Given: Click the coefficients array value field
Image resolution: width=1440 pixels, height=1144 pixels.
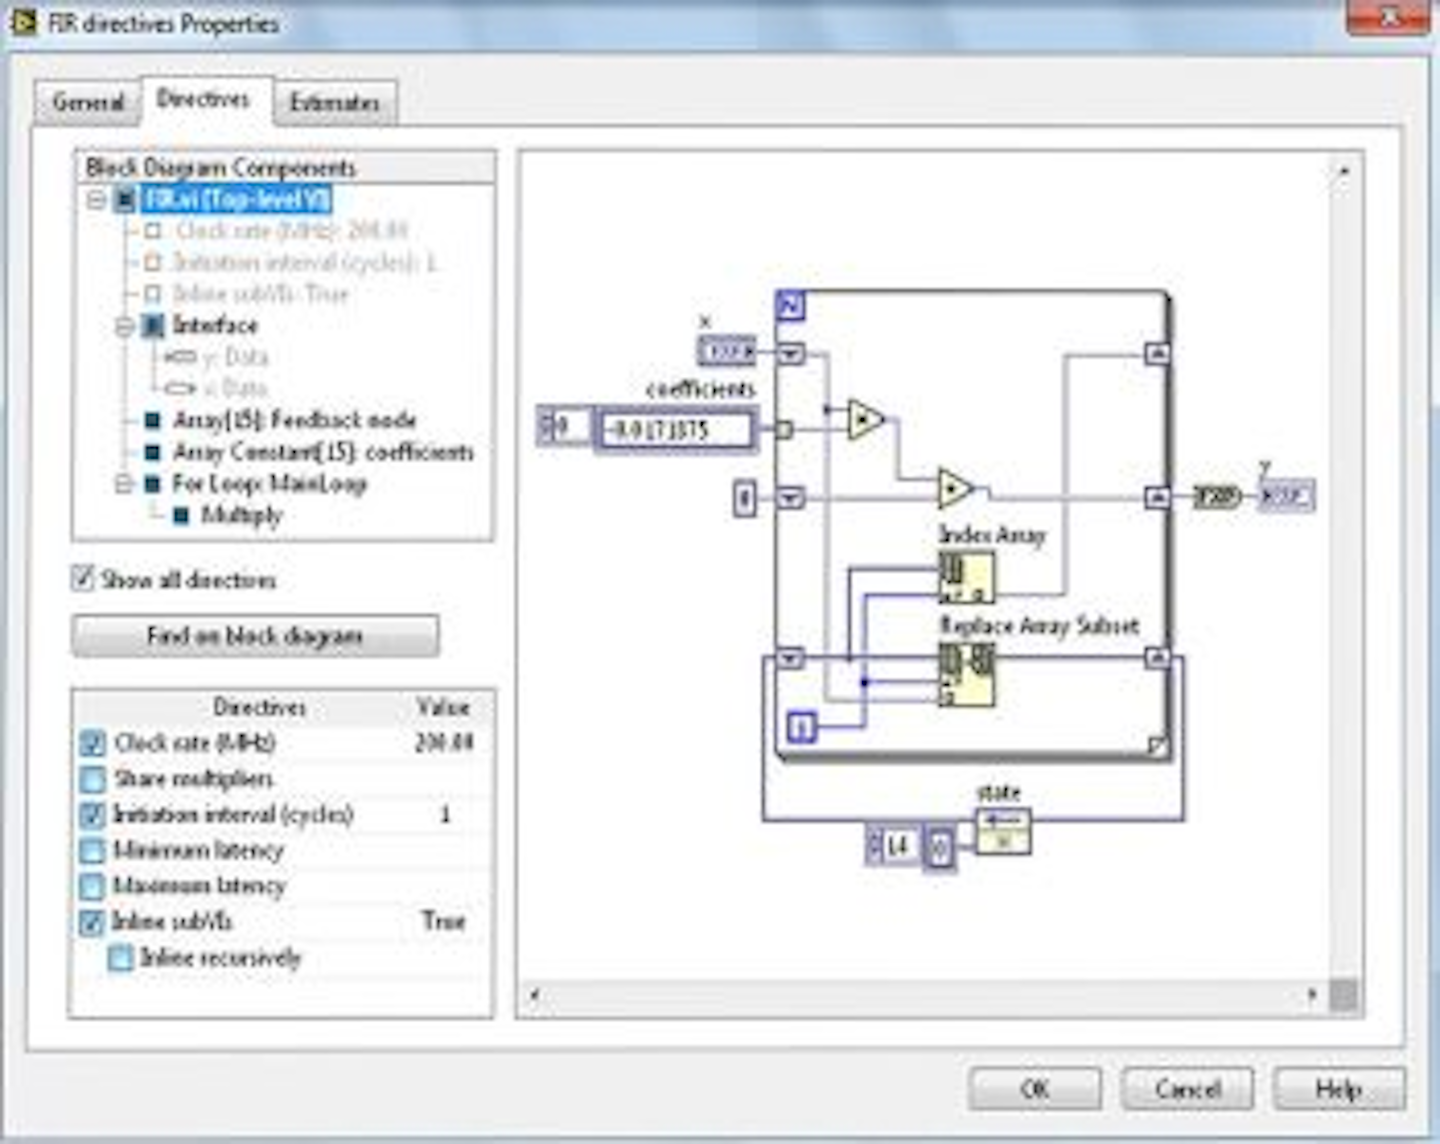Looking at the screenshot, I should click(x=678, y=430).
